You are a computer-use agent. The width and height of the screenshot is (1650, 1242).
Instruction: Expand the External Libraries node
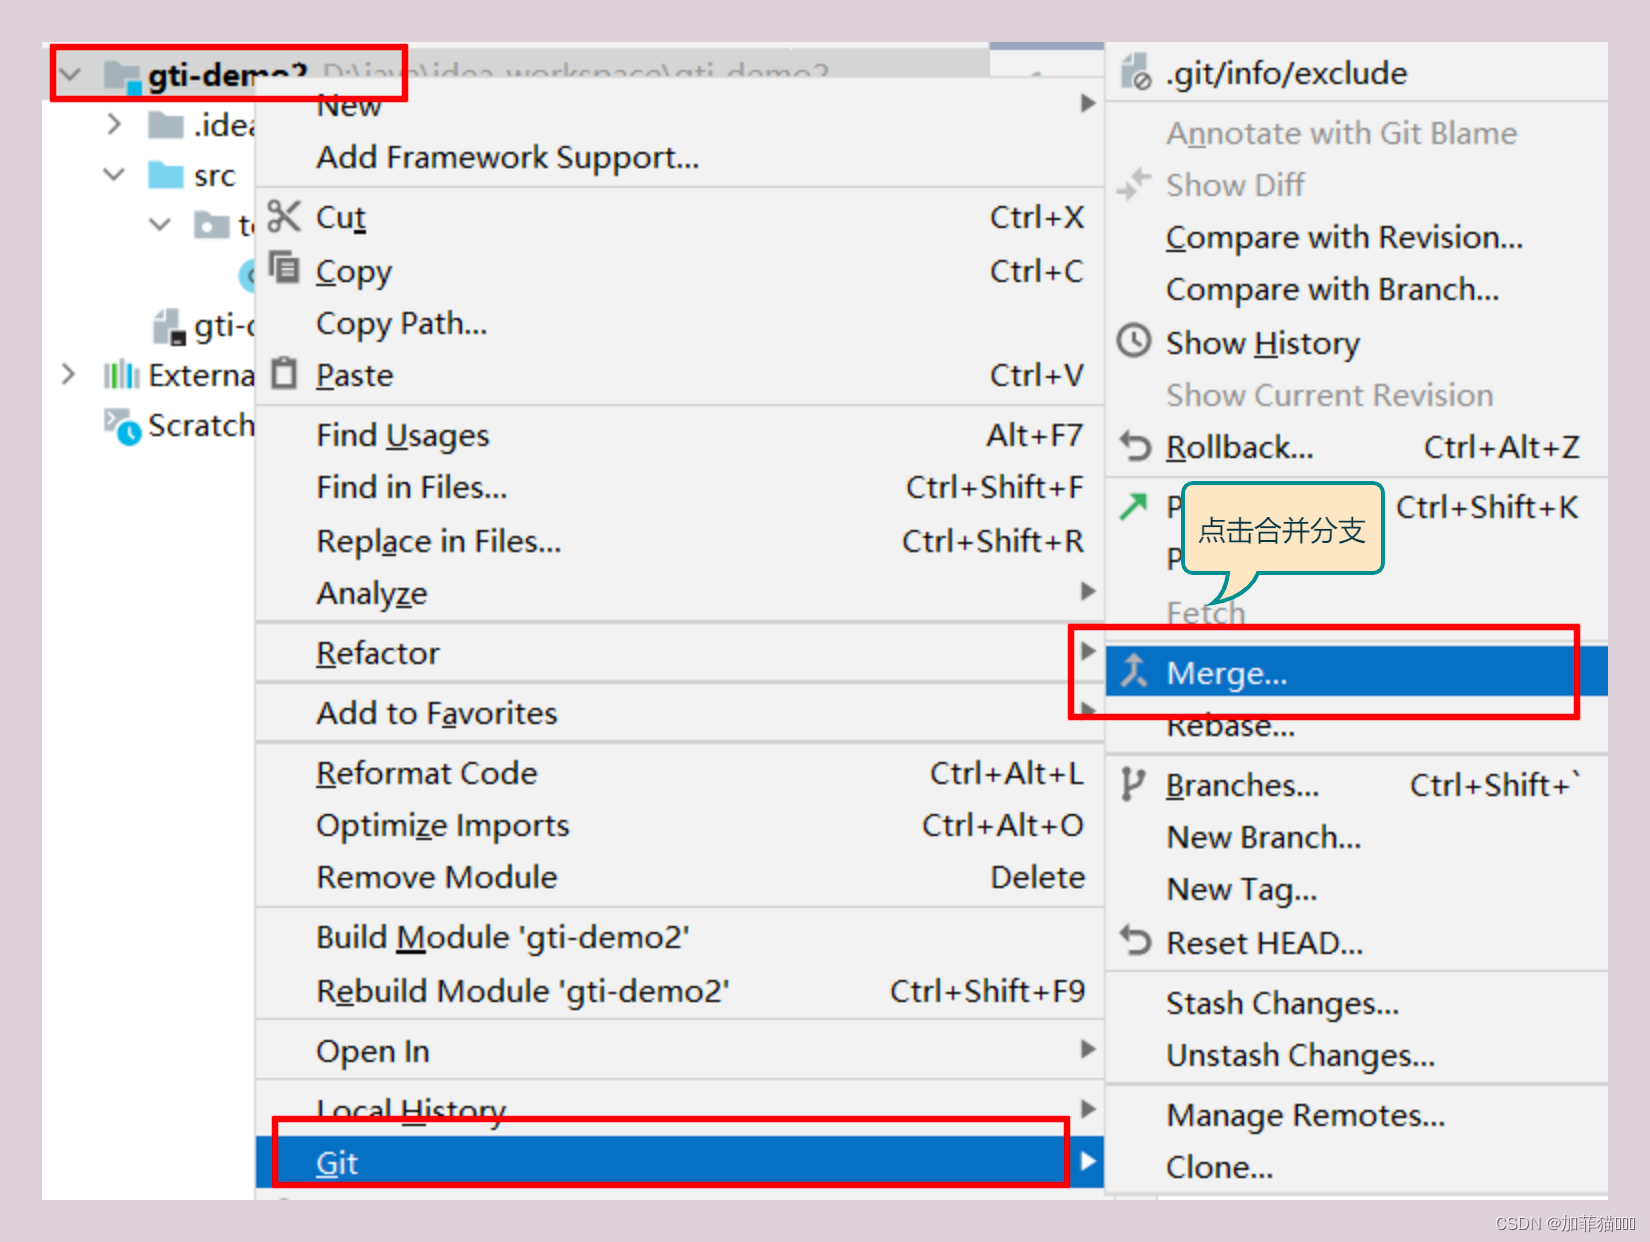(x=68, y=375)
